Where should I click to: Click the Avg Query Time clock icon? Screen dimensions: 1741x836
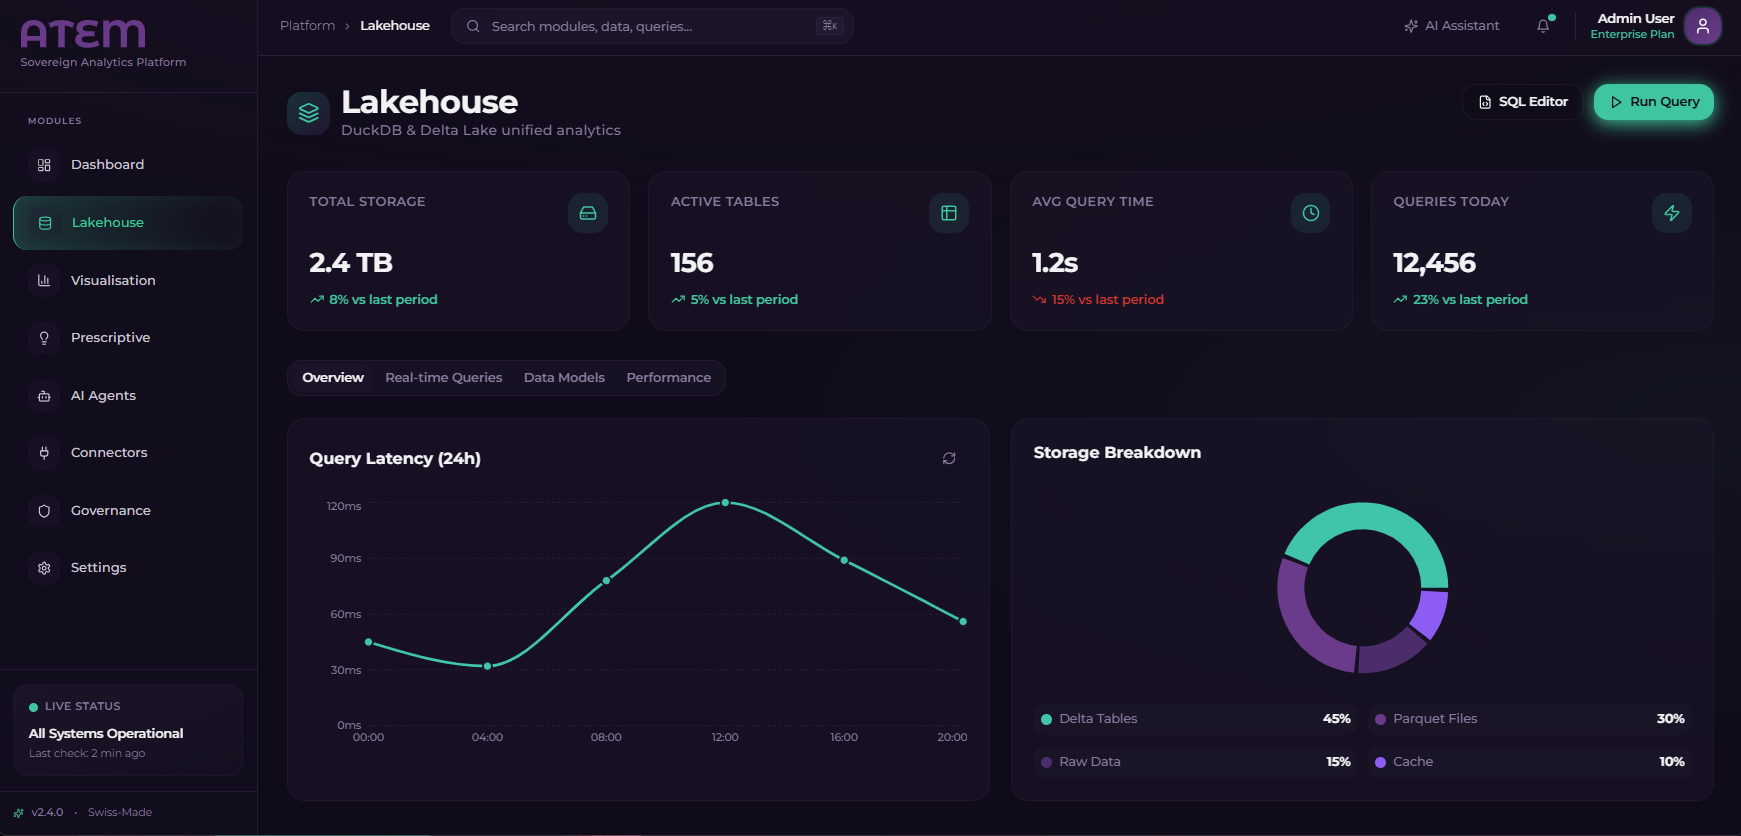click(1310, 213)
